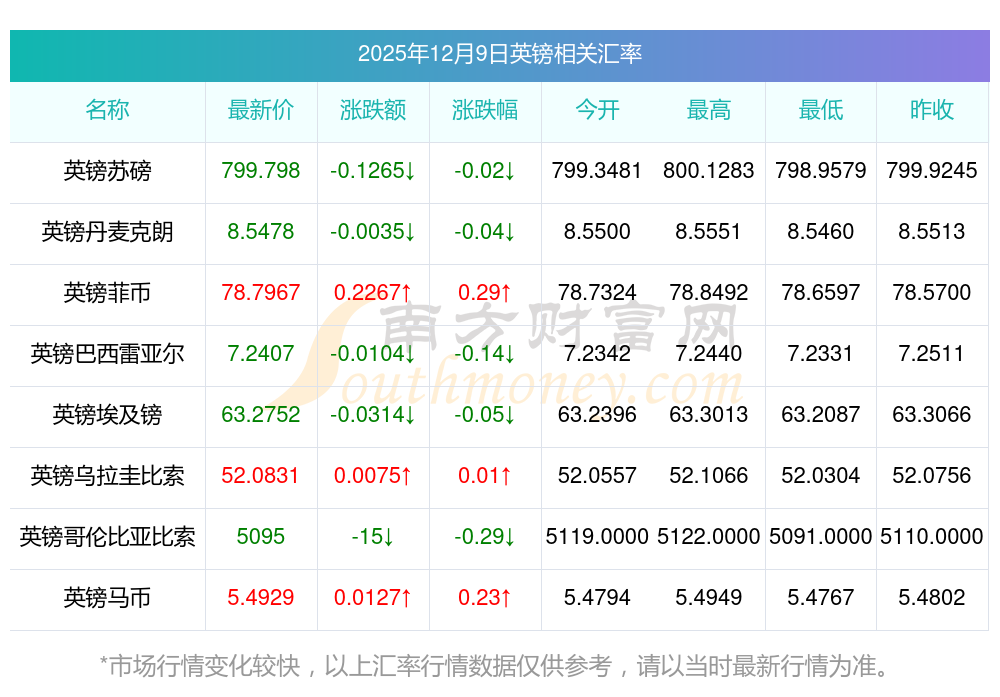Viewport: 1000px width, 697px height.
Task: Click low value 798.9579
Action: pos(821,171)
